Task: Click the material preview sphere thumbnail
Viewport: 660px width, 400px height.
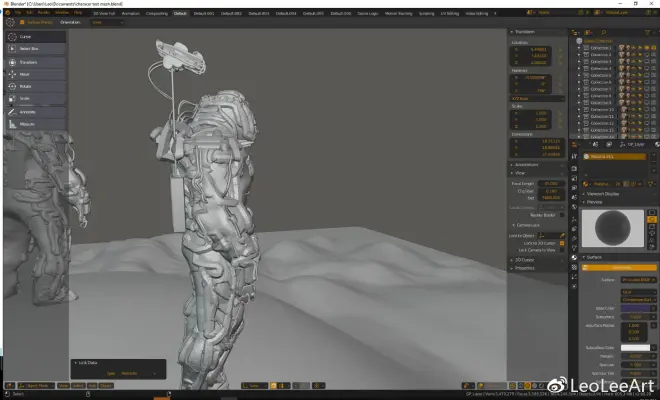Action: pyautogui.click(x=613, y=228)
